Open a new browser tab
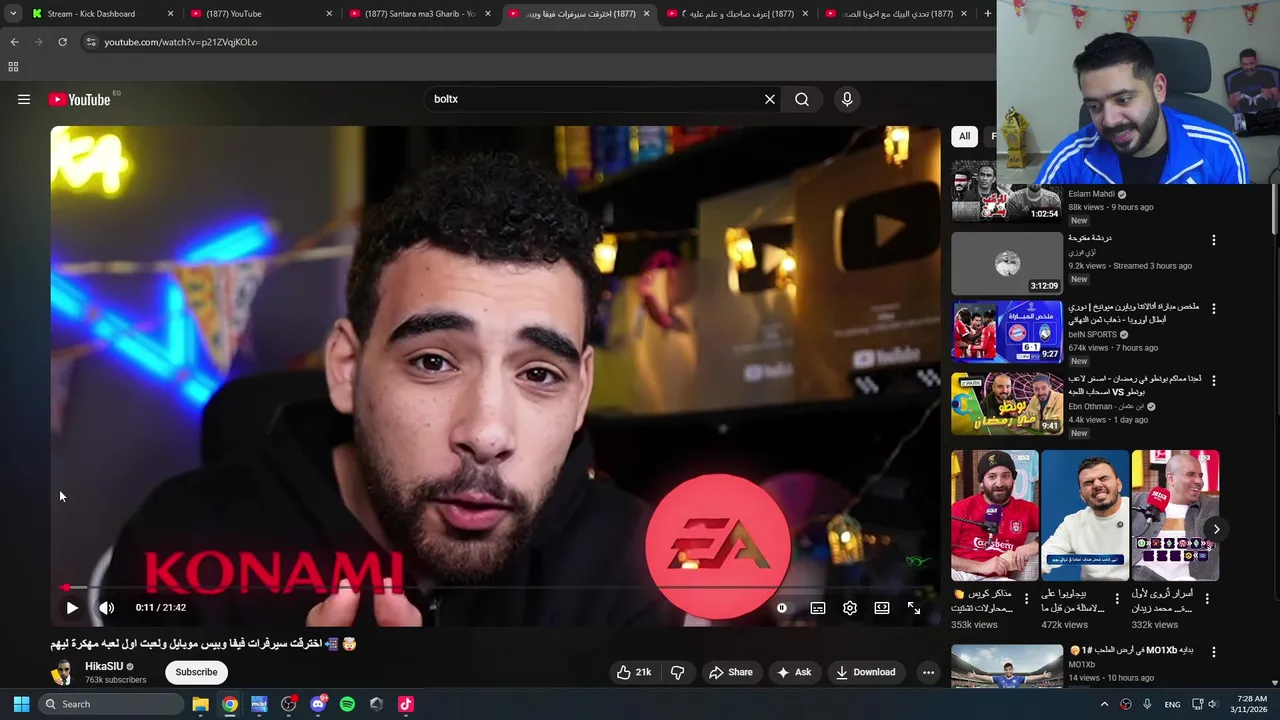This screenshot has width=1280, height=720. (987, 14)
